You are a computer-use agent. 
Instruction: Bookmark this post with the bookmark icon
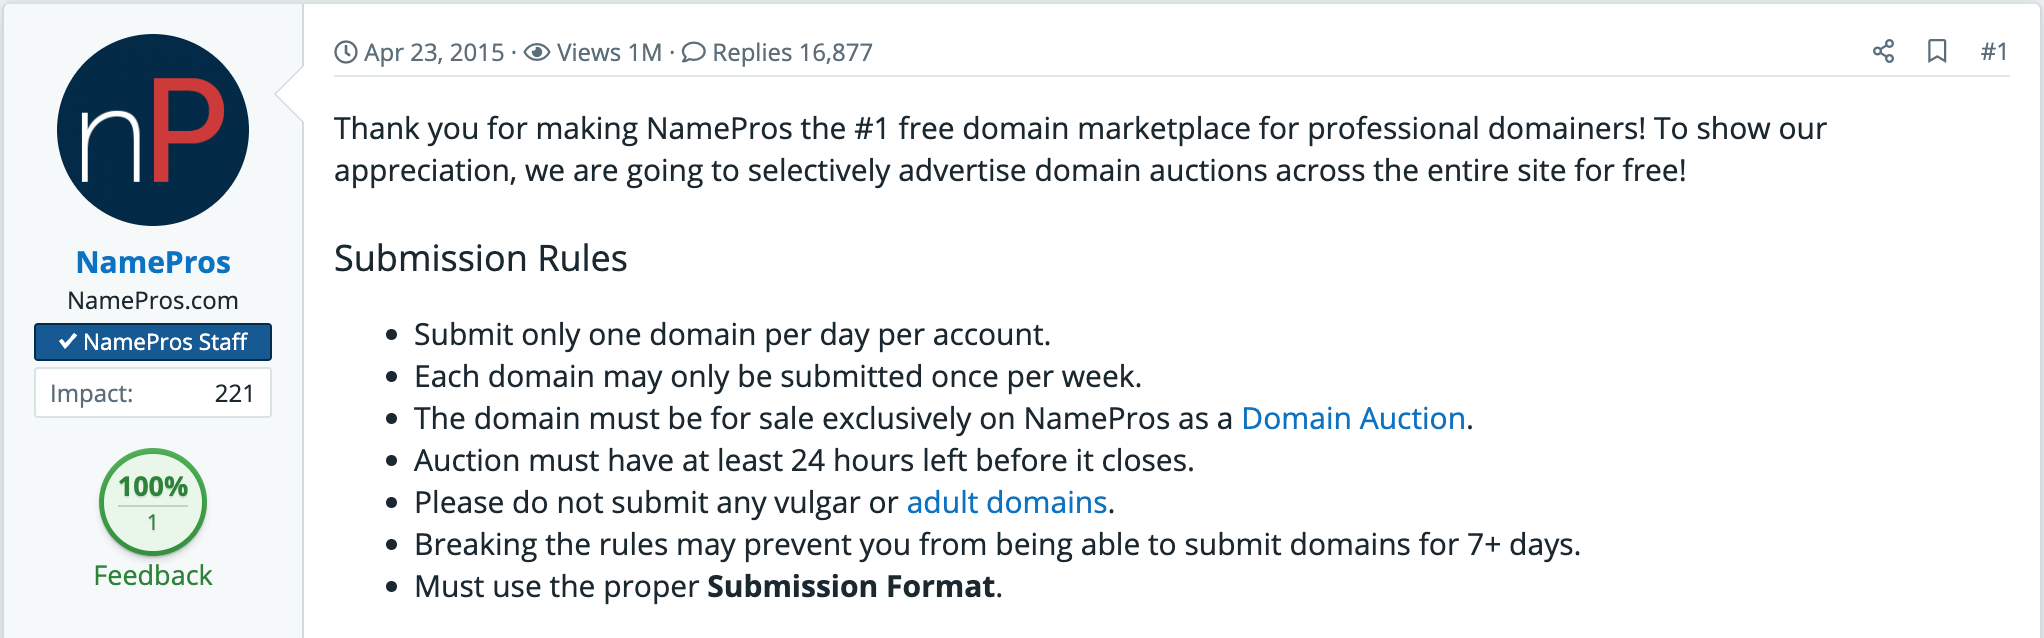pos(1937,51)
